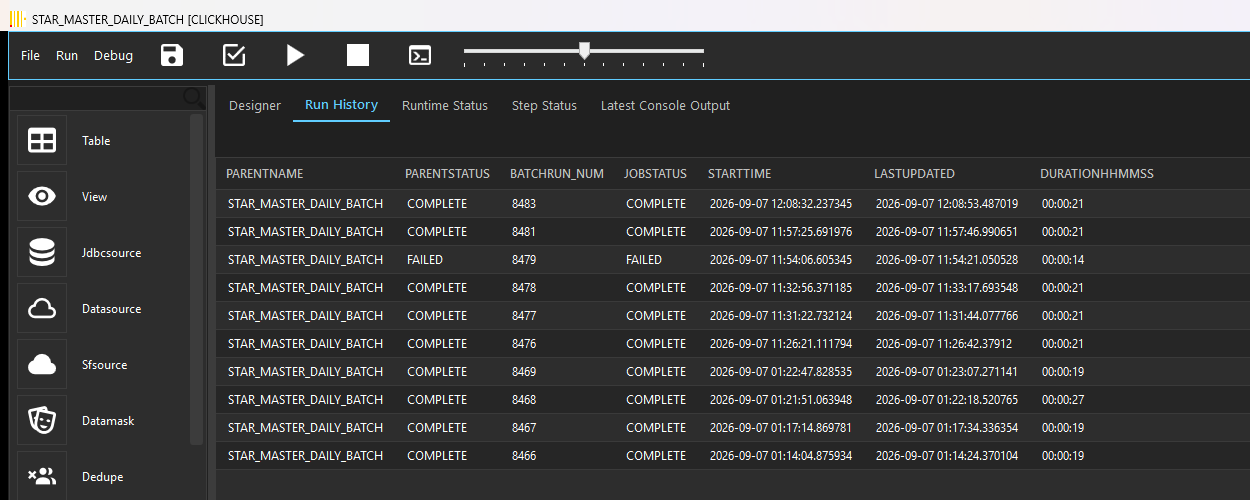The width and height of the screenshot is (1250, 500).
Task: Select batch run number 8468 cell
Action: 524,400
